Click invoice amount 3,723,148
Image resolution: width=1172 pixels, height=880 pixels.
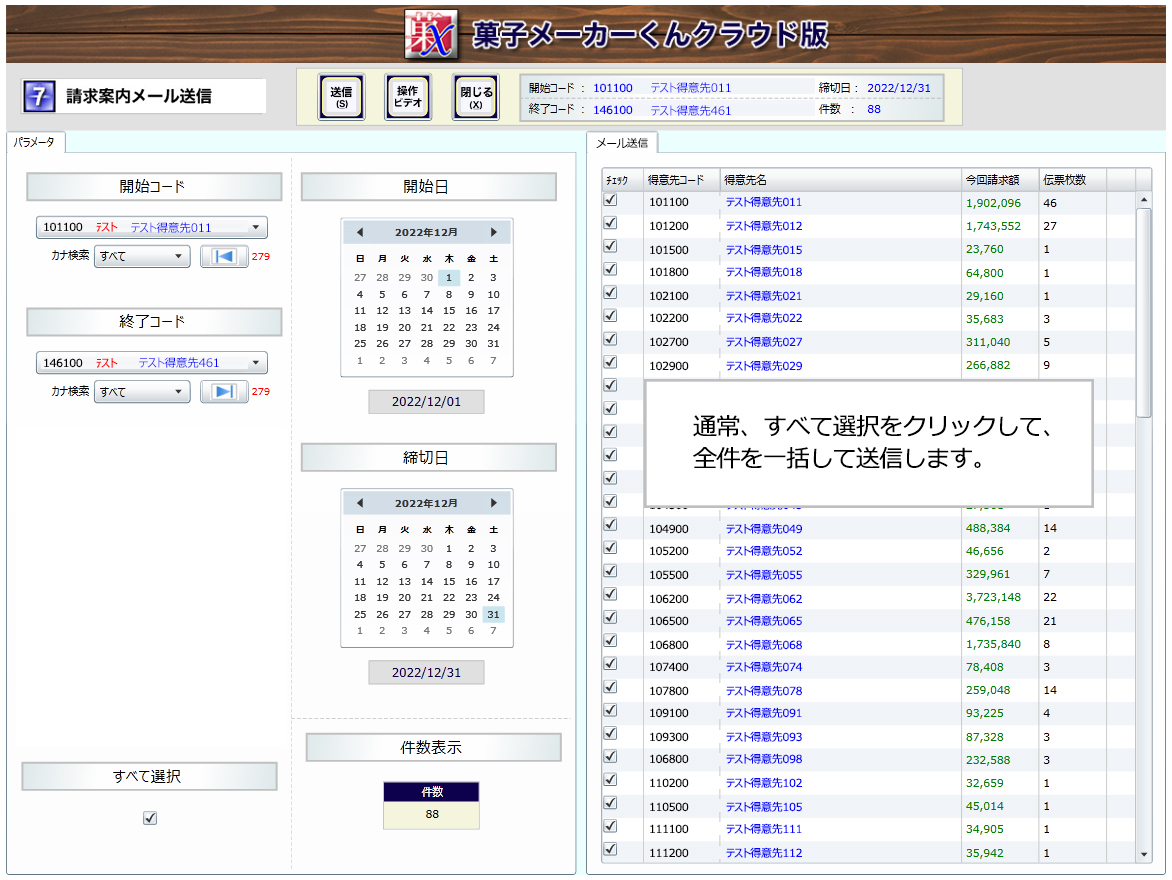tap(993, 597)
